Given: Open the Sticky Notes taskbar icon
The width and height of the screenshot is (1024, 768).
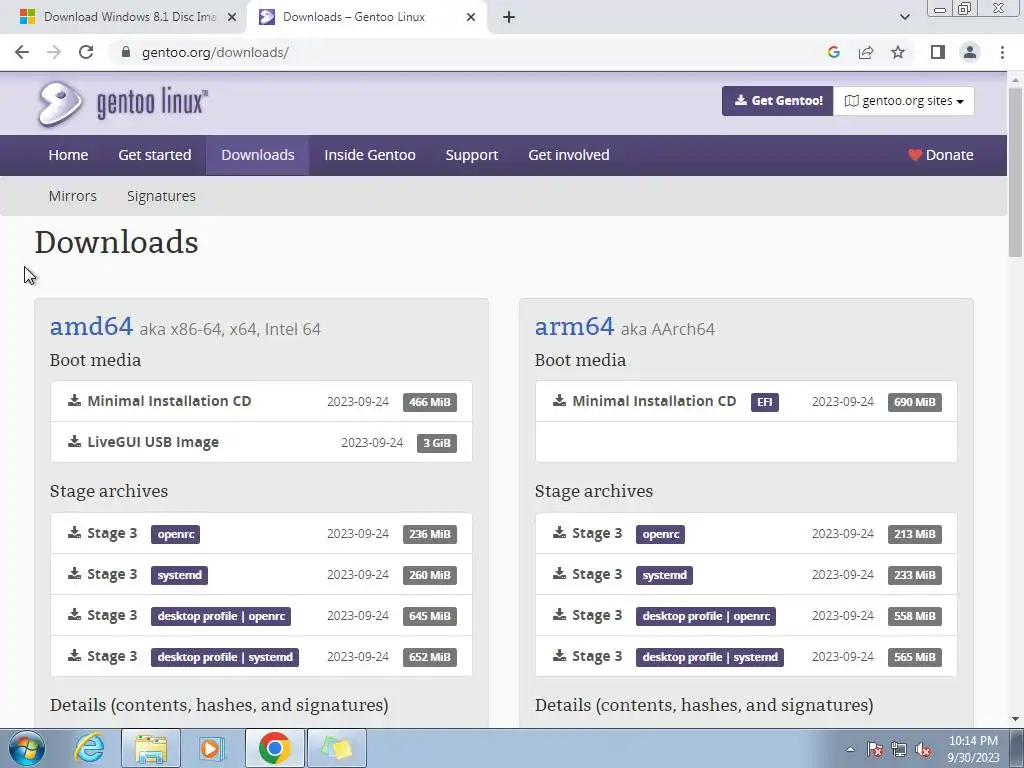Looking at the screenshot, I should coord(337,748).
